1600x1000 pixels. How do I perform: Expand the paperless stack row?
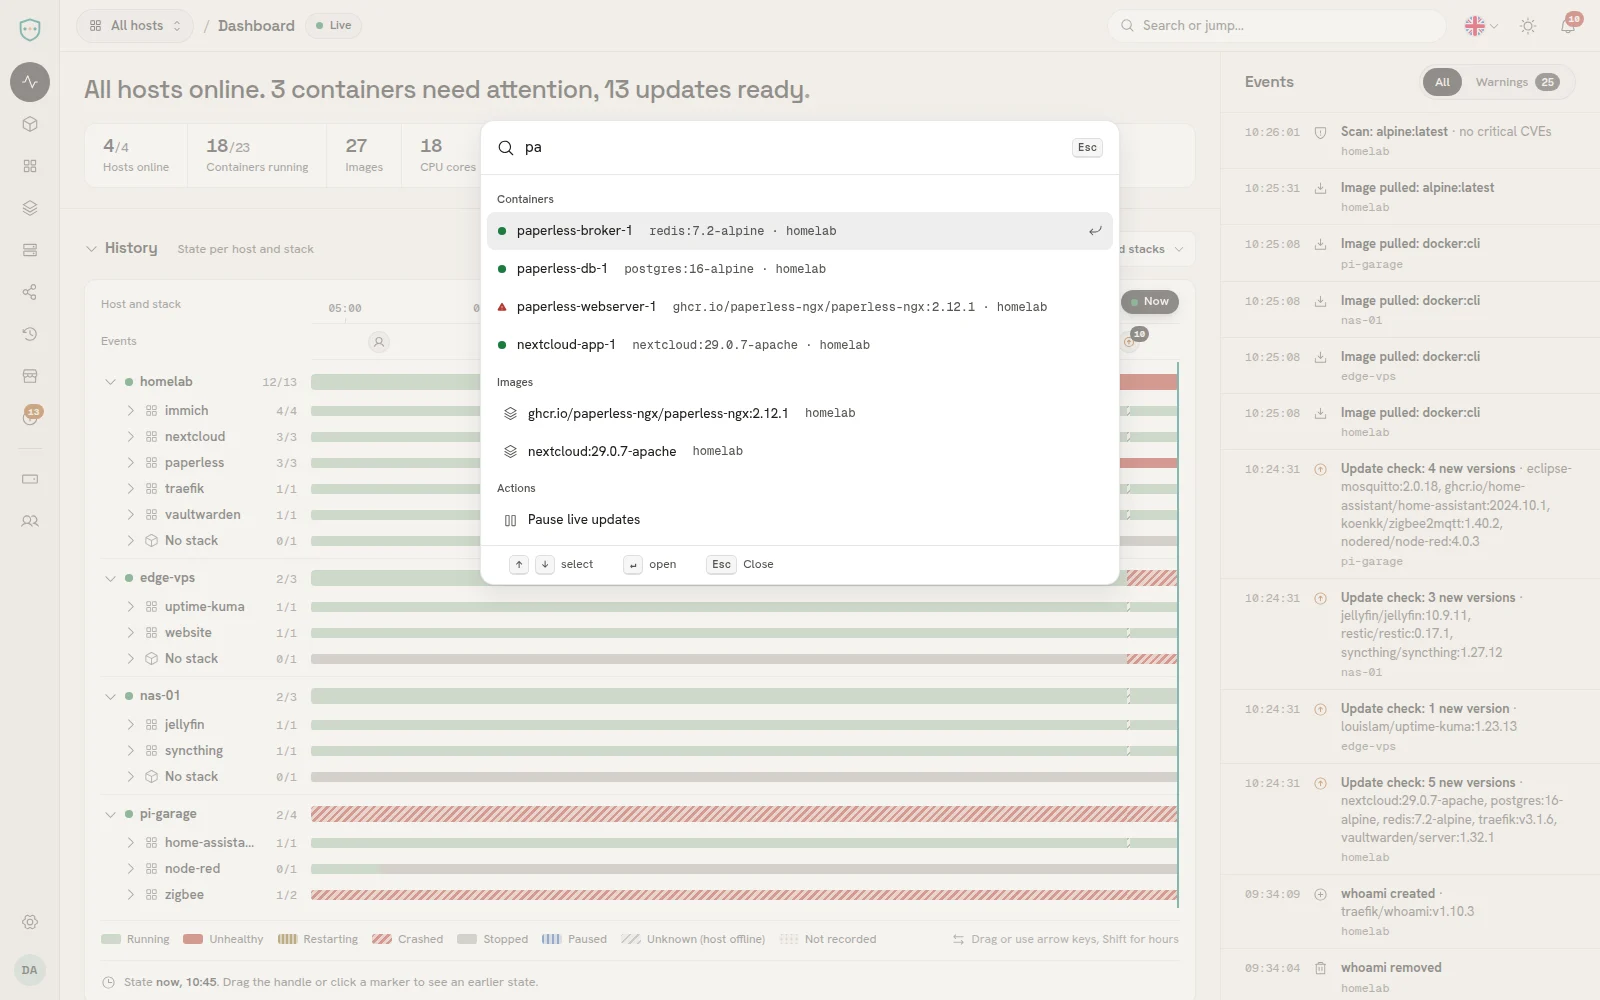click(x=130, y=463)
